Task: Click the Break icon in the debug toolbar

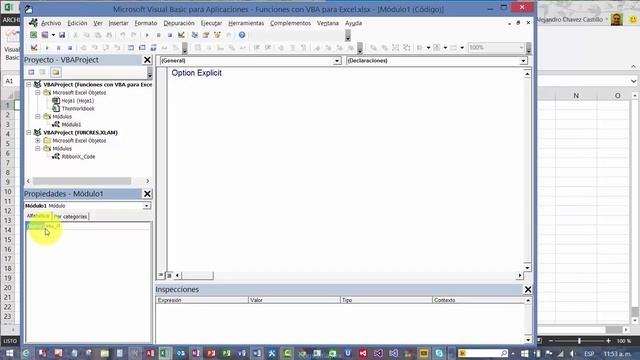Action: [x=58, y=48]
